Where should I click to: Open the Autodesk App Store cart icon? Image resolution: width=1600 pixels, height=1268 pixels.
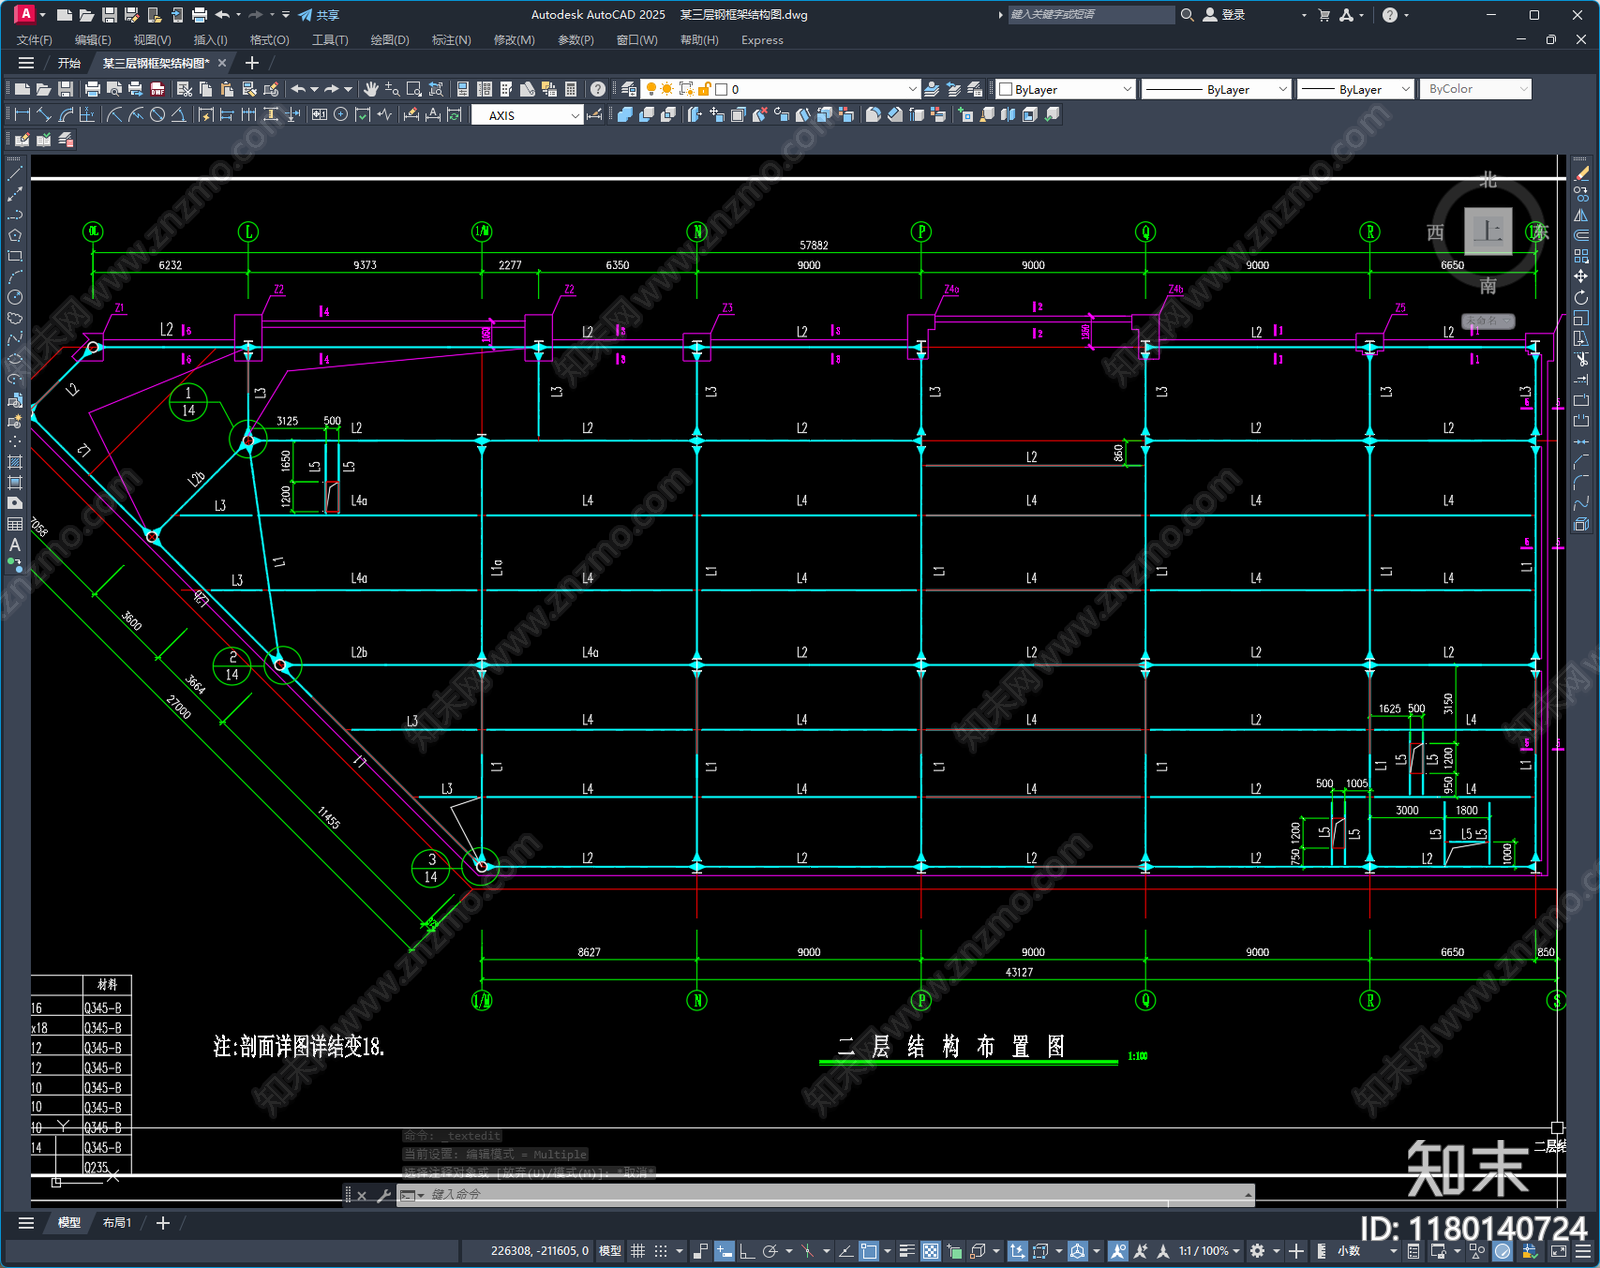pos(1324,15)
